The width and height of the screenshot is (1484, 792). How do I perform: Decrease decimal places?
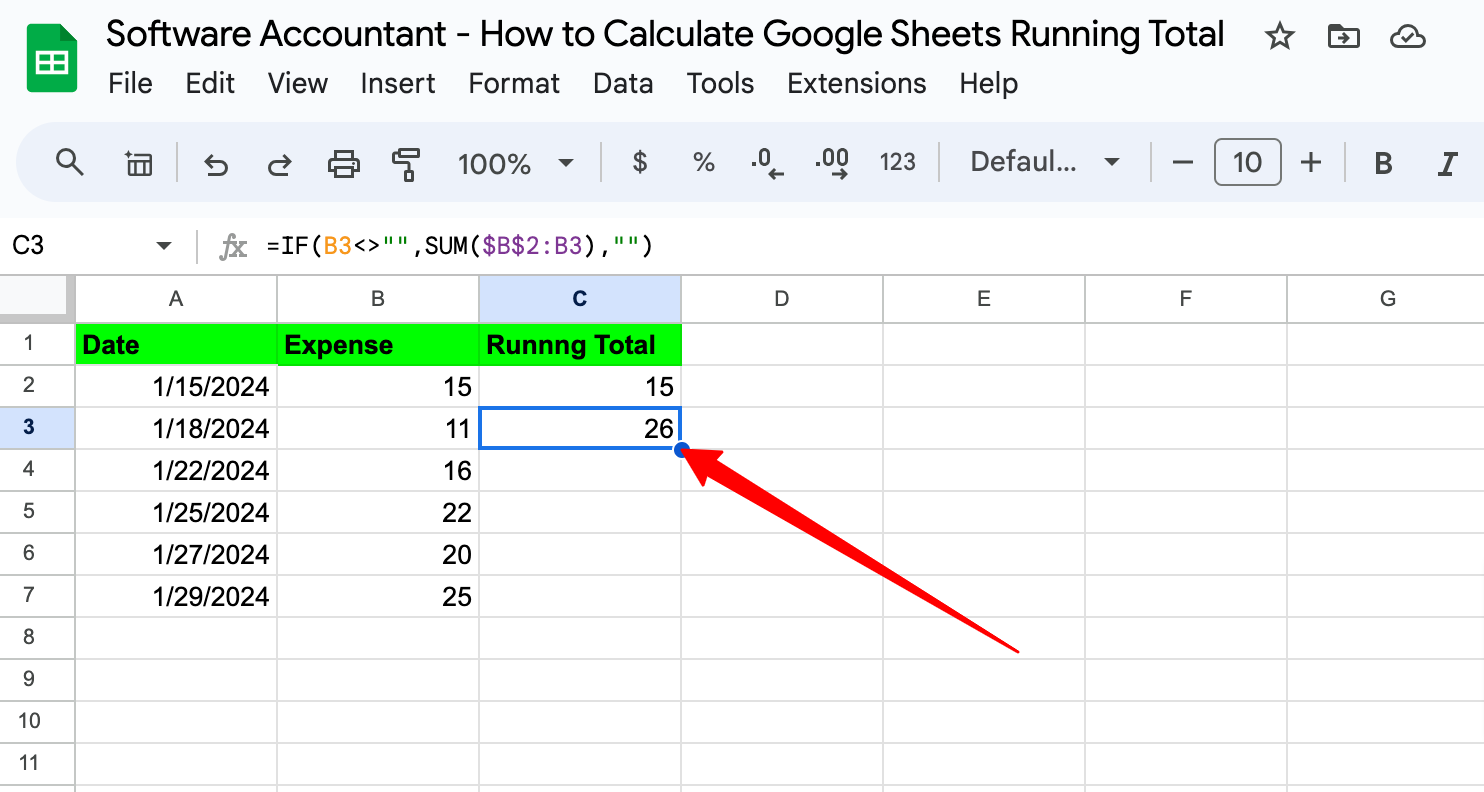767,163
